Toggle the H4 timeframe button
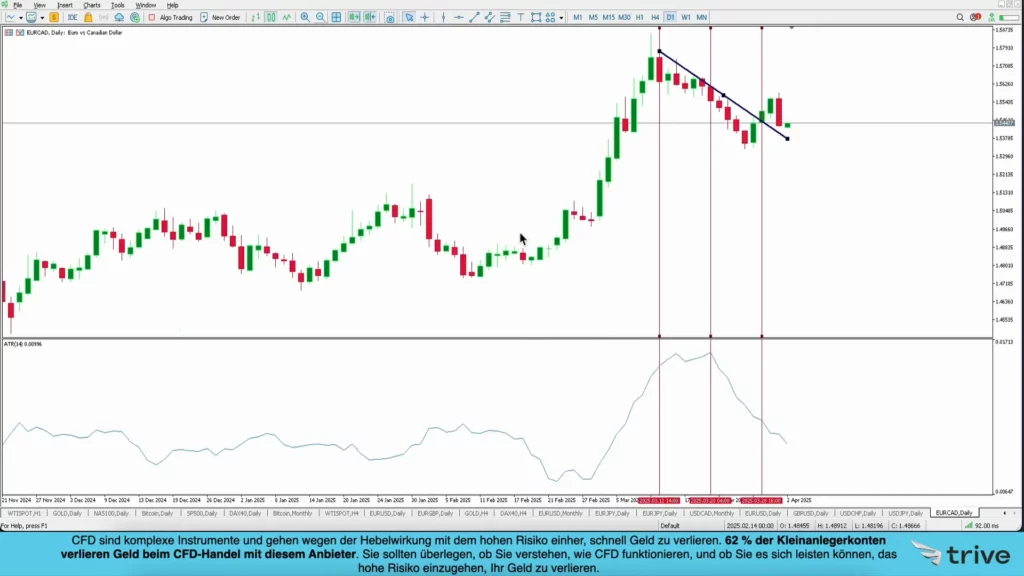The height and width of the screenshot is (576, 1024). [655, 17]
